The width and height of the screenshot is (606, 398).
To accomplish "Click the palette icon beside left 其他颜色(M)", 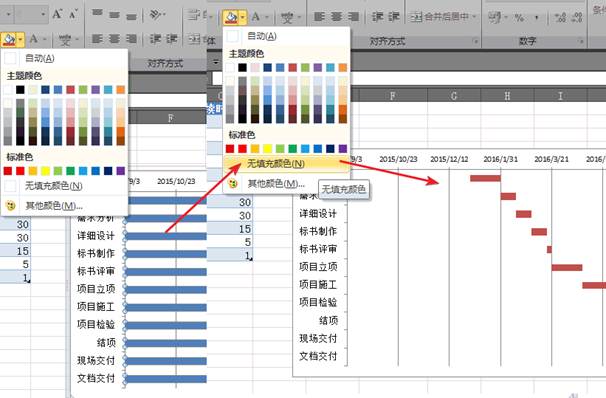I will pos(10,205).
